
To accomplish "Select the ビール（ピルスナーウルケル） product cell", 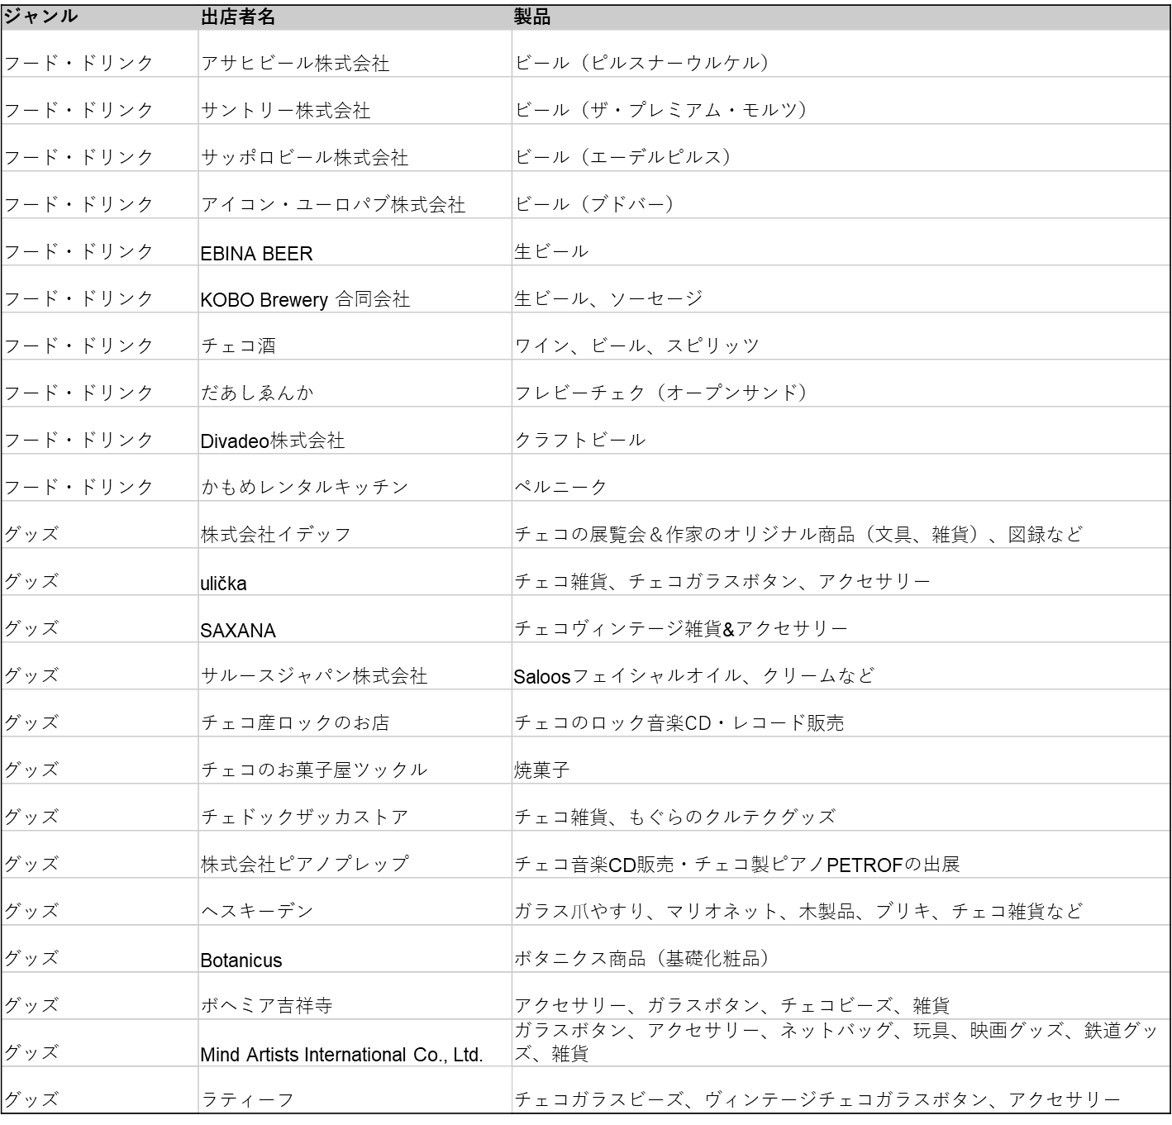I will [x=641, y=64].
